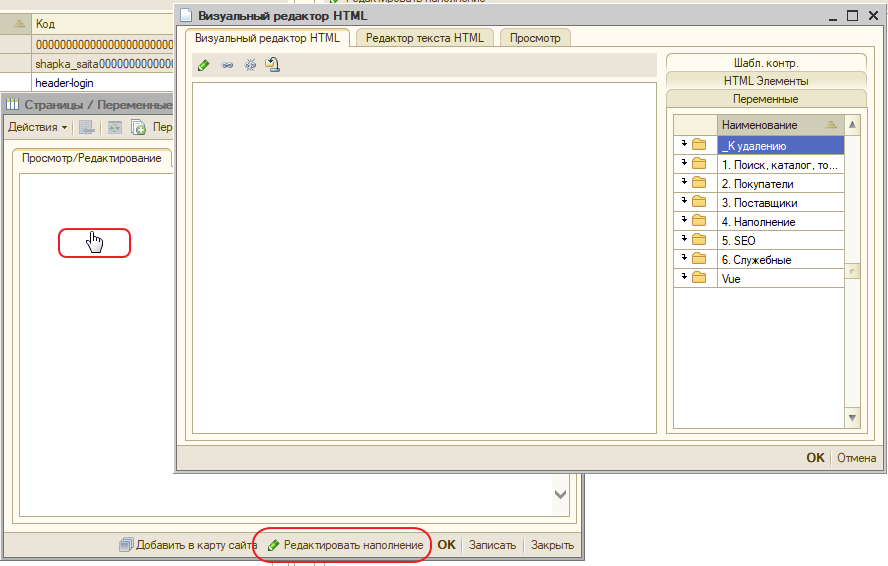Select the 1. Поиск, каталог, то... row

click(x=759, y=165)
